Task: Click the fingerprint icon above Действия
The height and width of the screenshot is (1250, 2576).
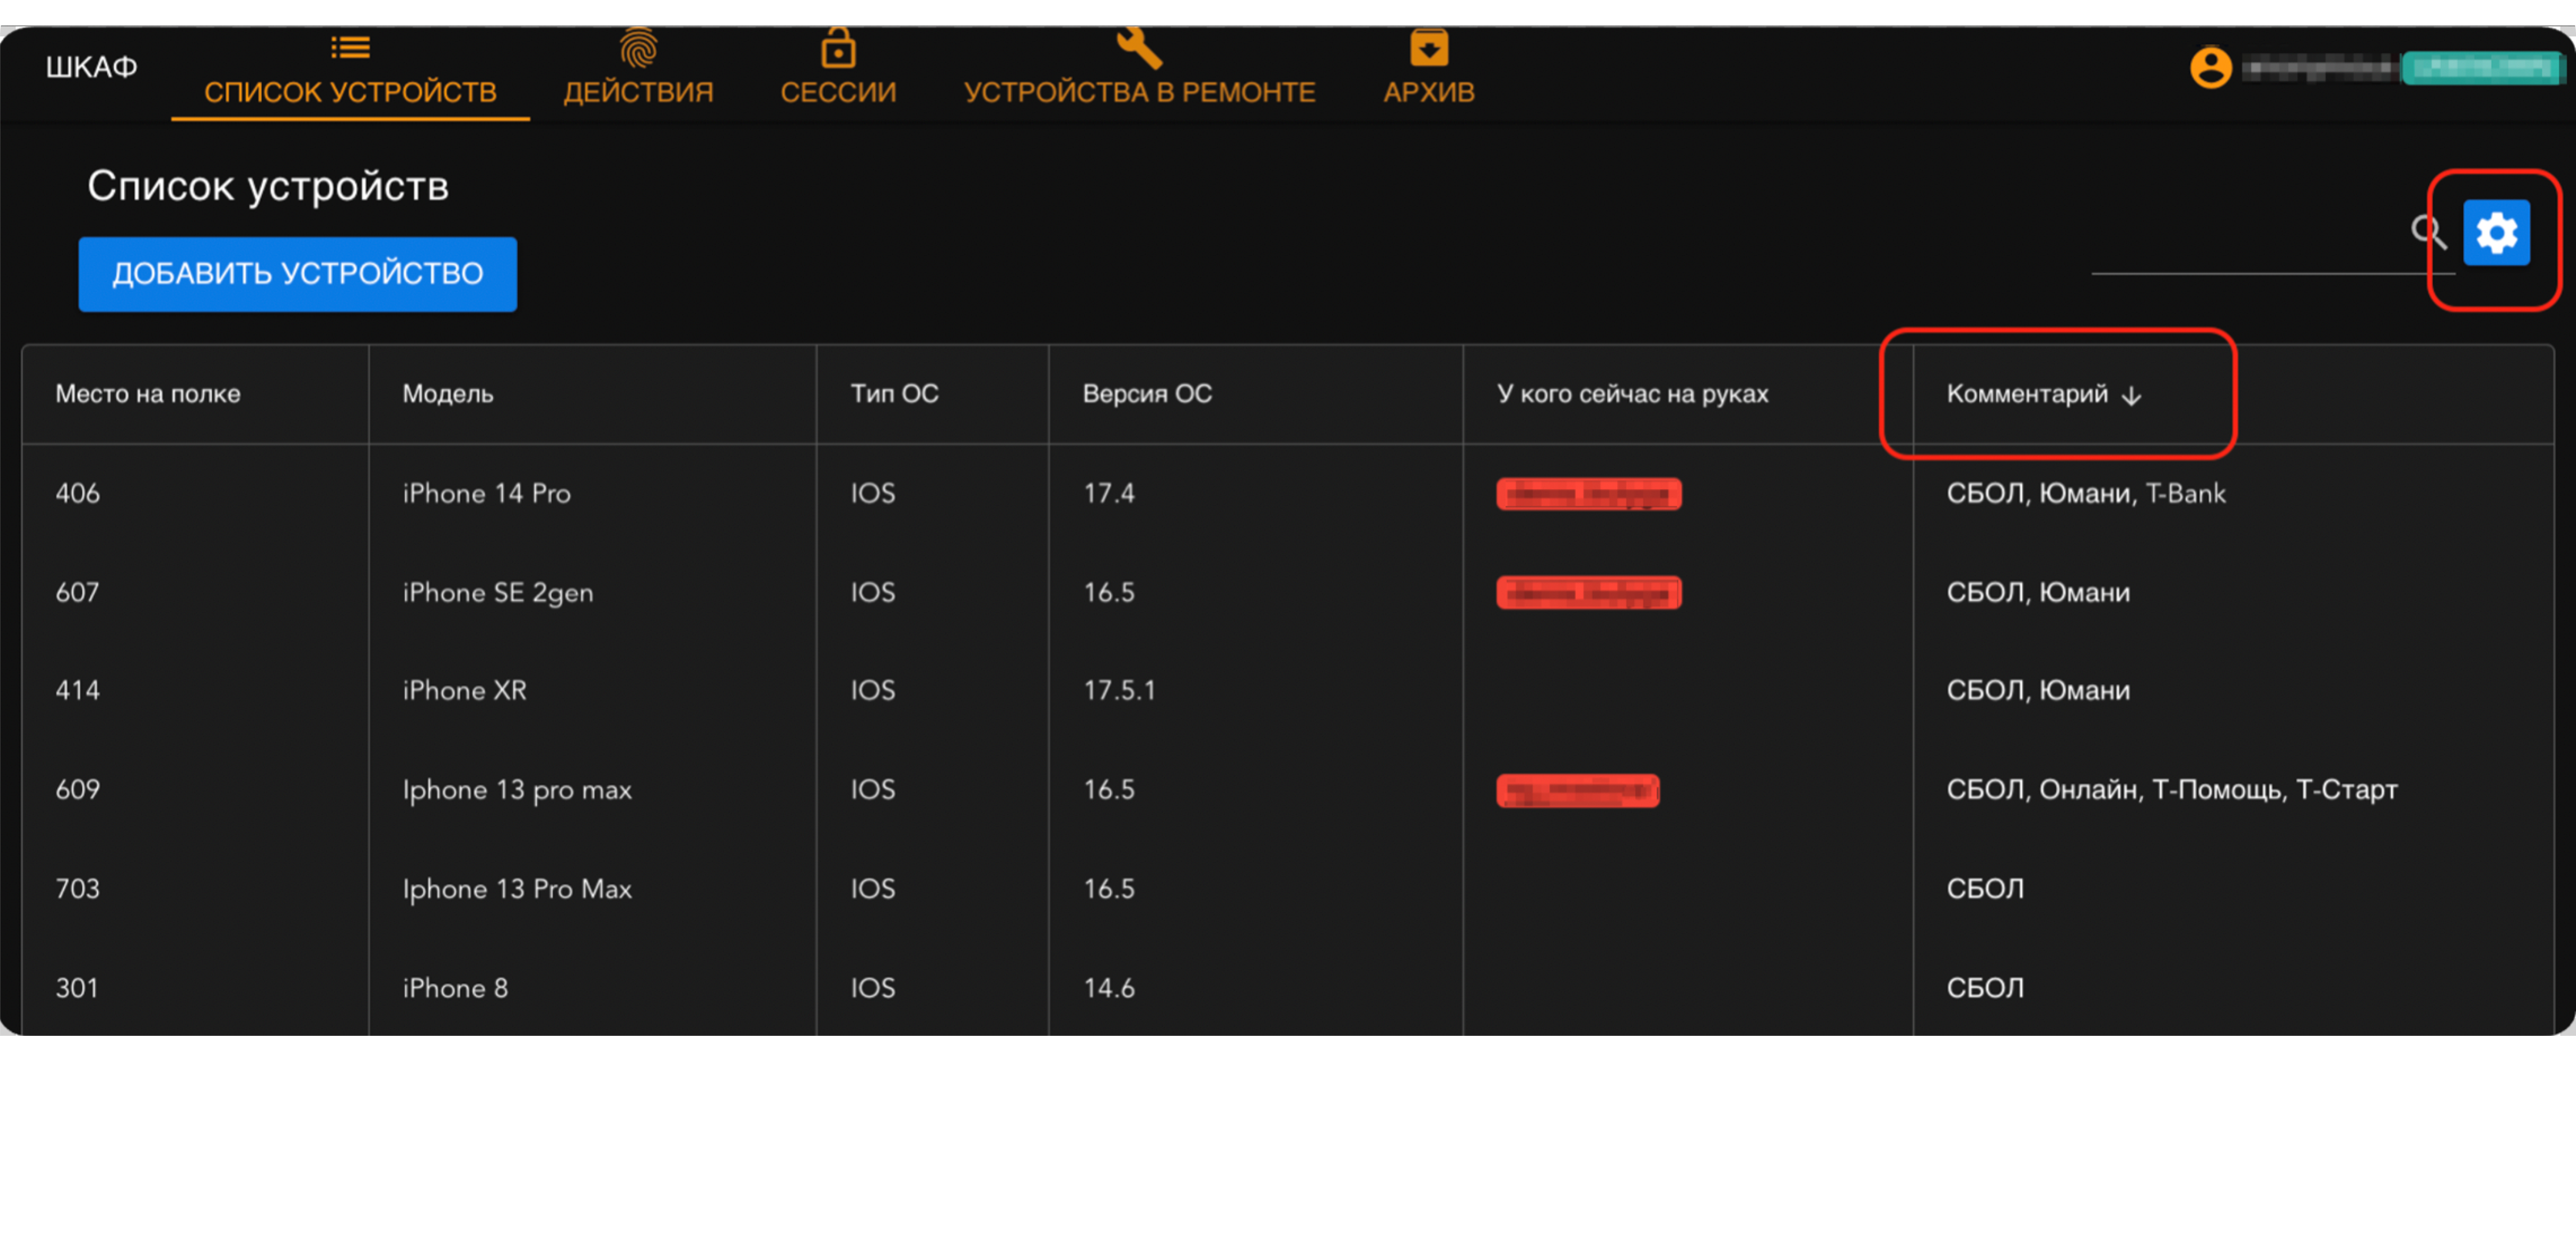Action: click(638, 47)
